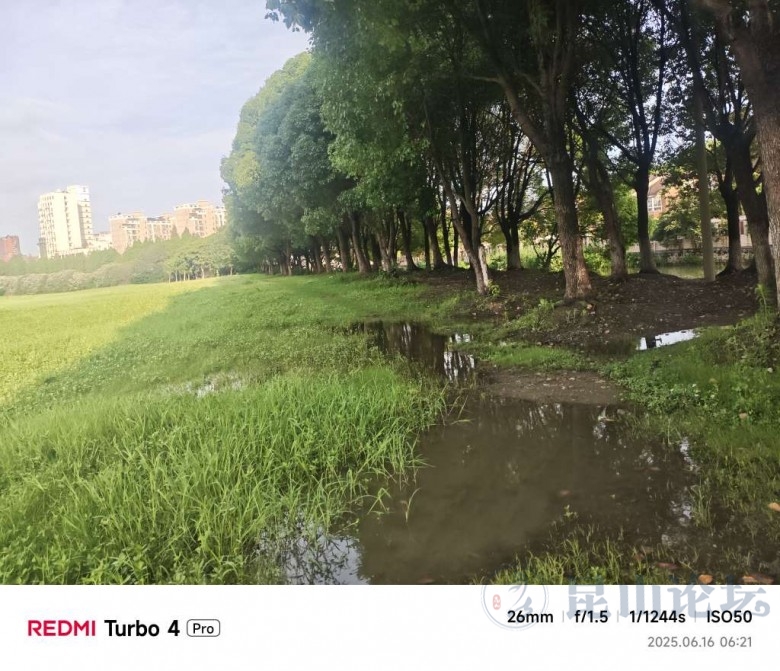Click the 1/1244s shutter speed label

pyautogui.click(x=657, y=617)
